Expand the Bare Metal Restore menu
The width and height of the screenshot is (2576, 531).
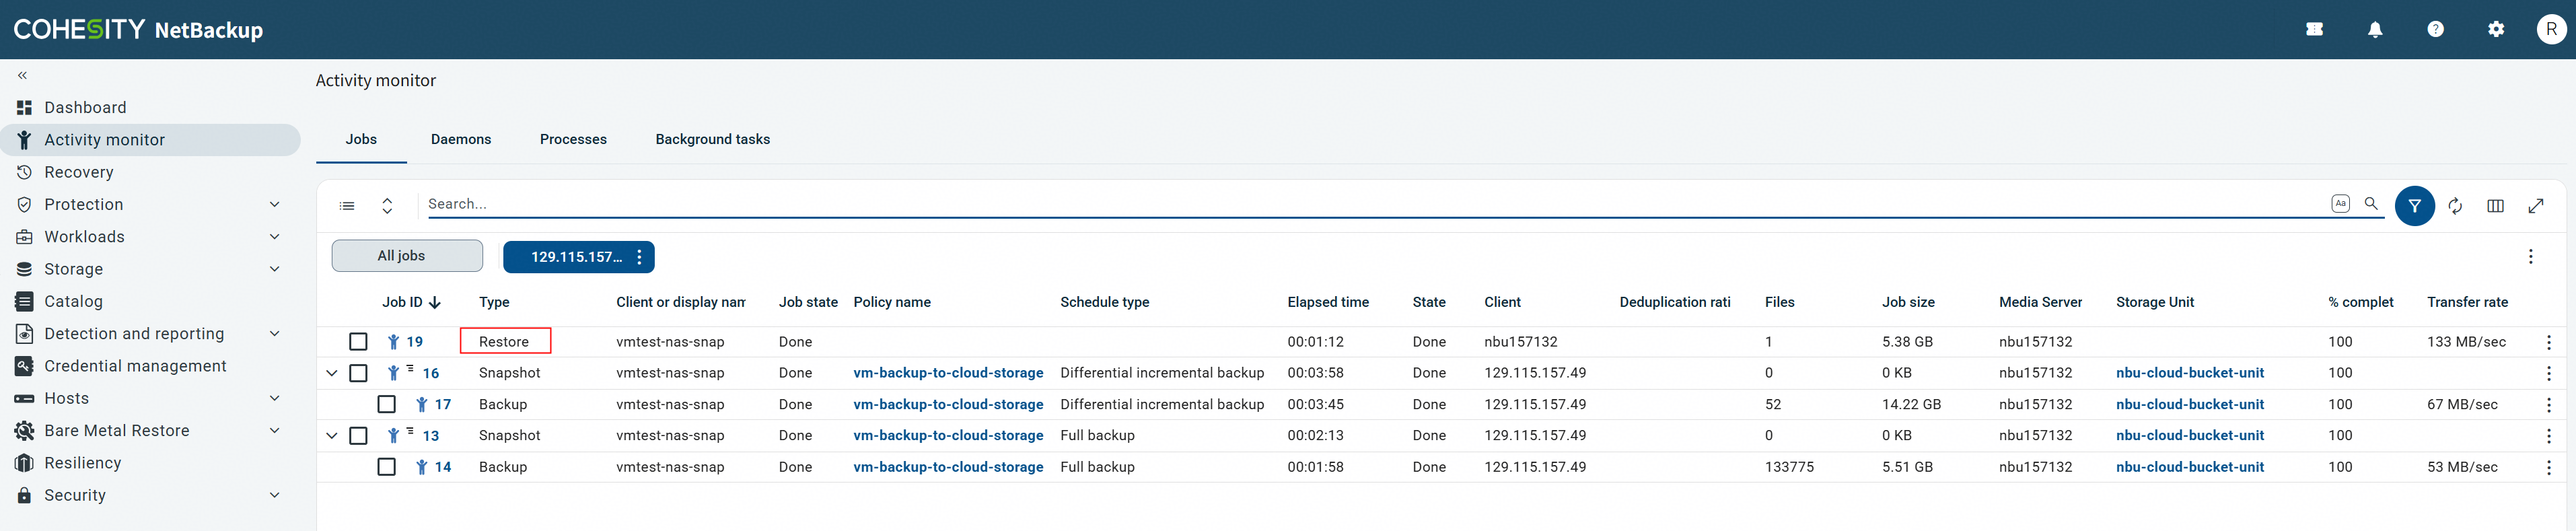pyautogui.click(x=274, y=431)
